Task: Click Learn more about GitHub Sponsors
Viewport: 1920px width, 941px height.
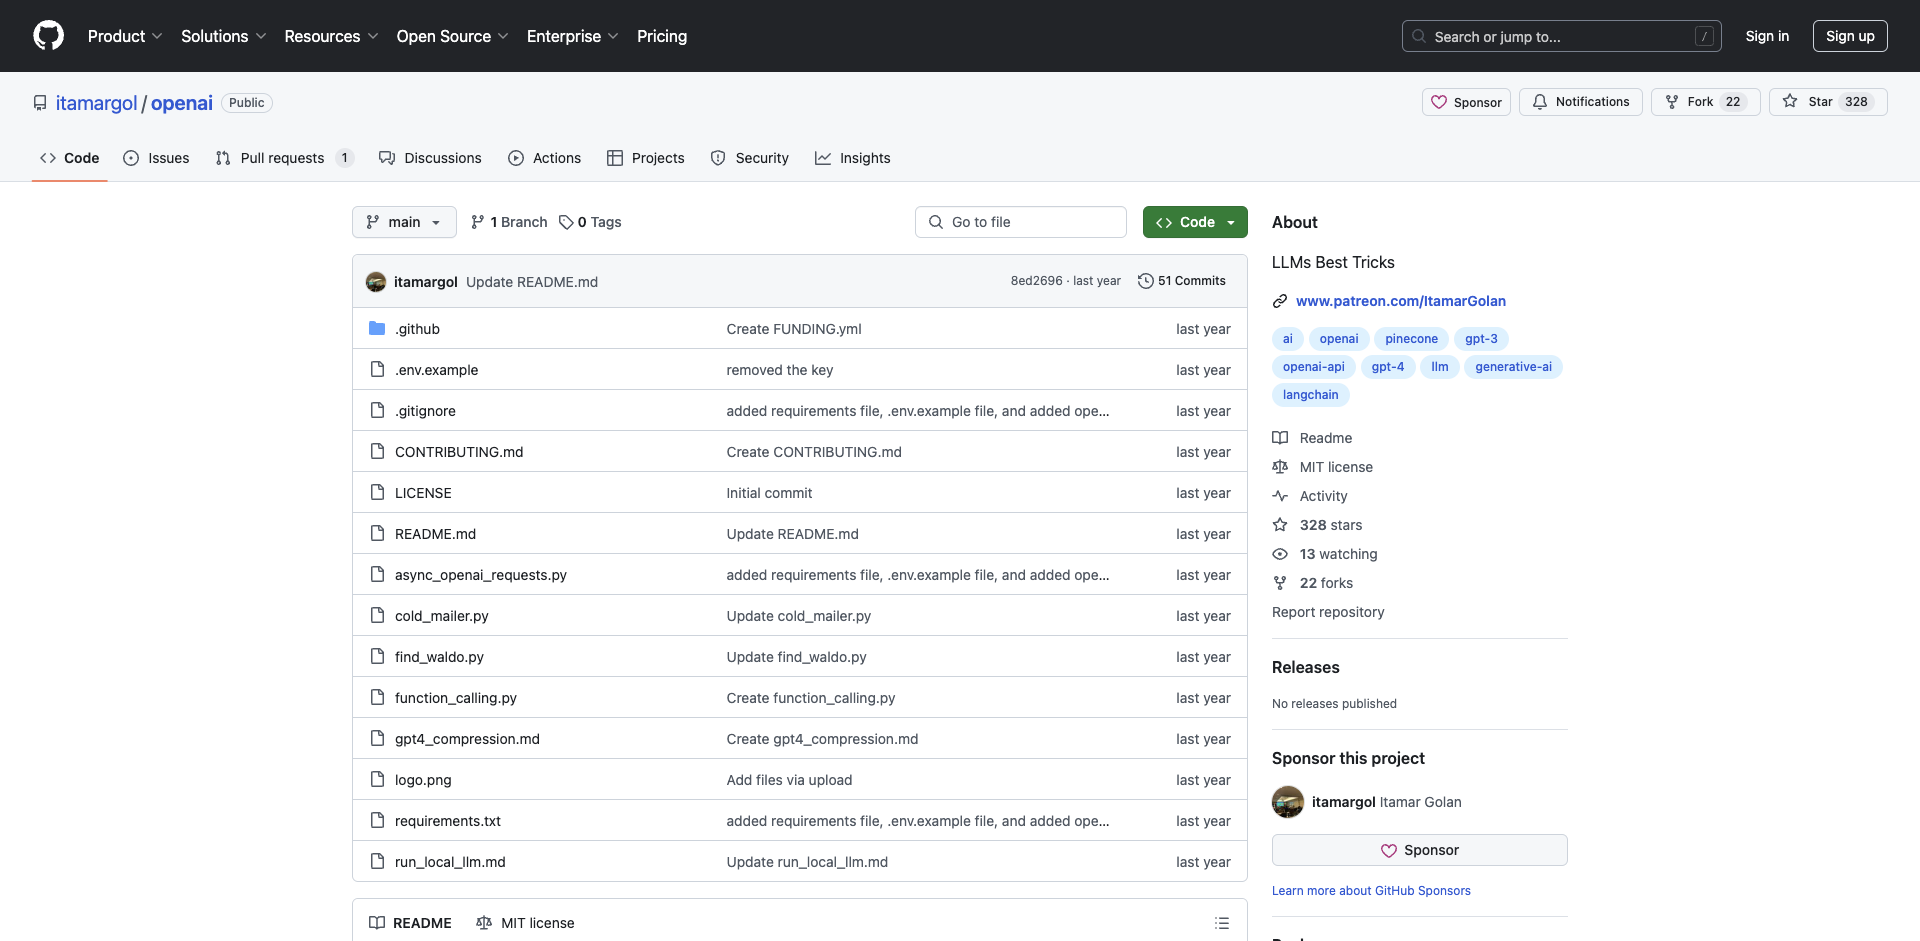Action: [1371, 891]
